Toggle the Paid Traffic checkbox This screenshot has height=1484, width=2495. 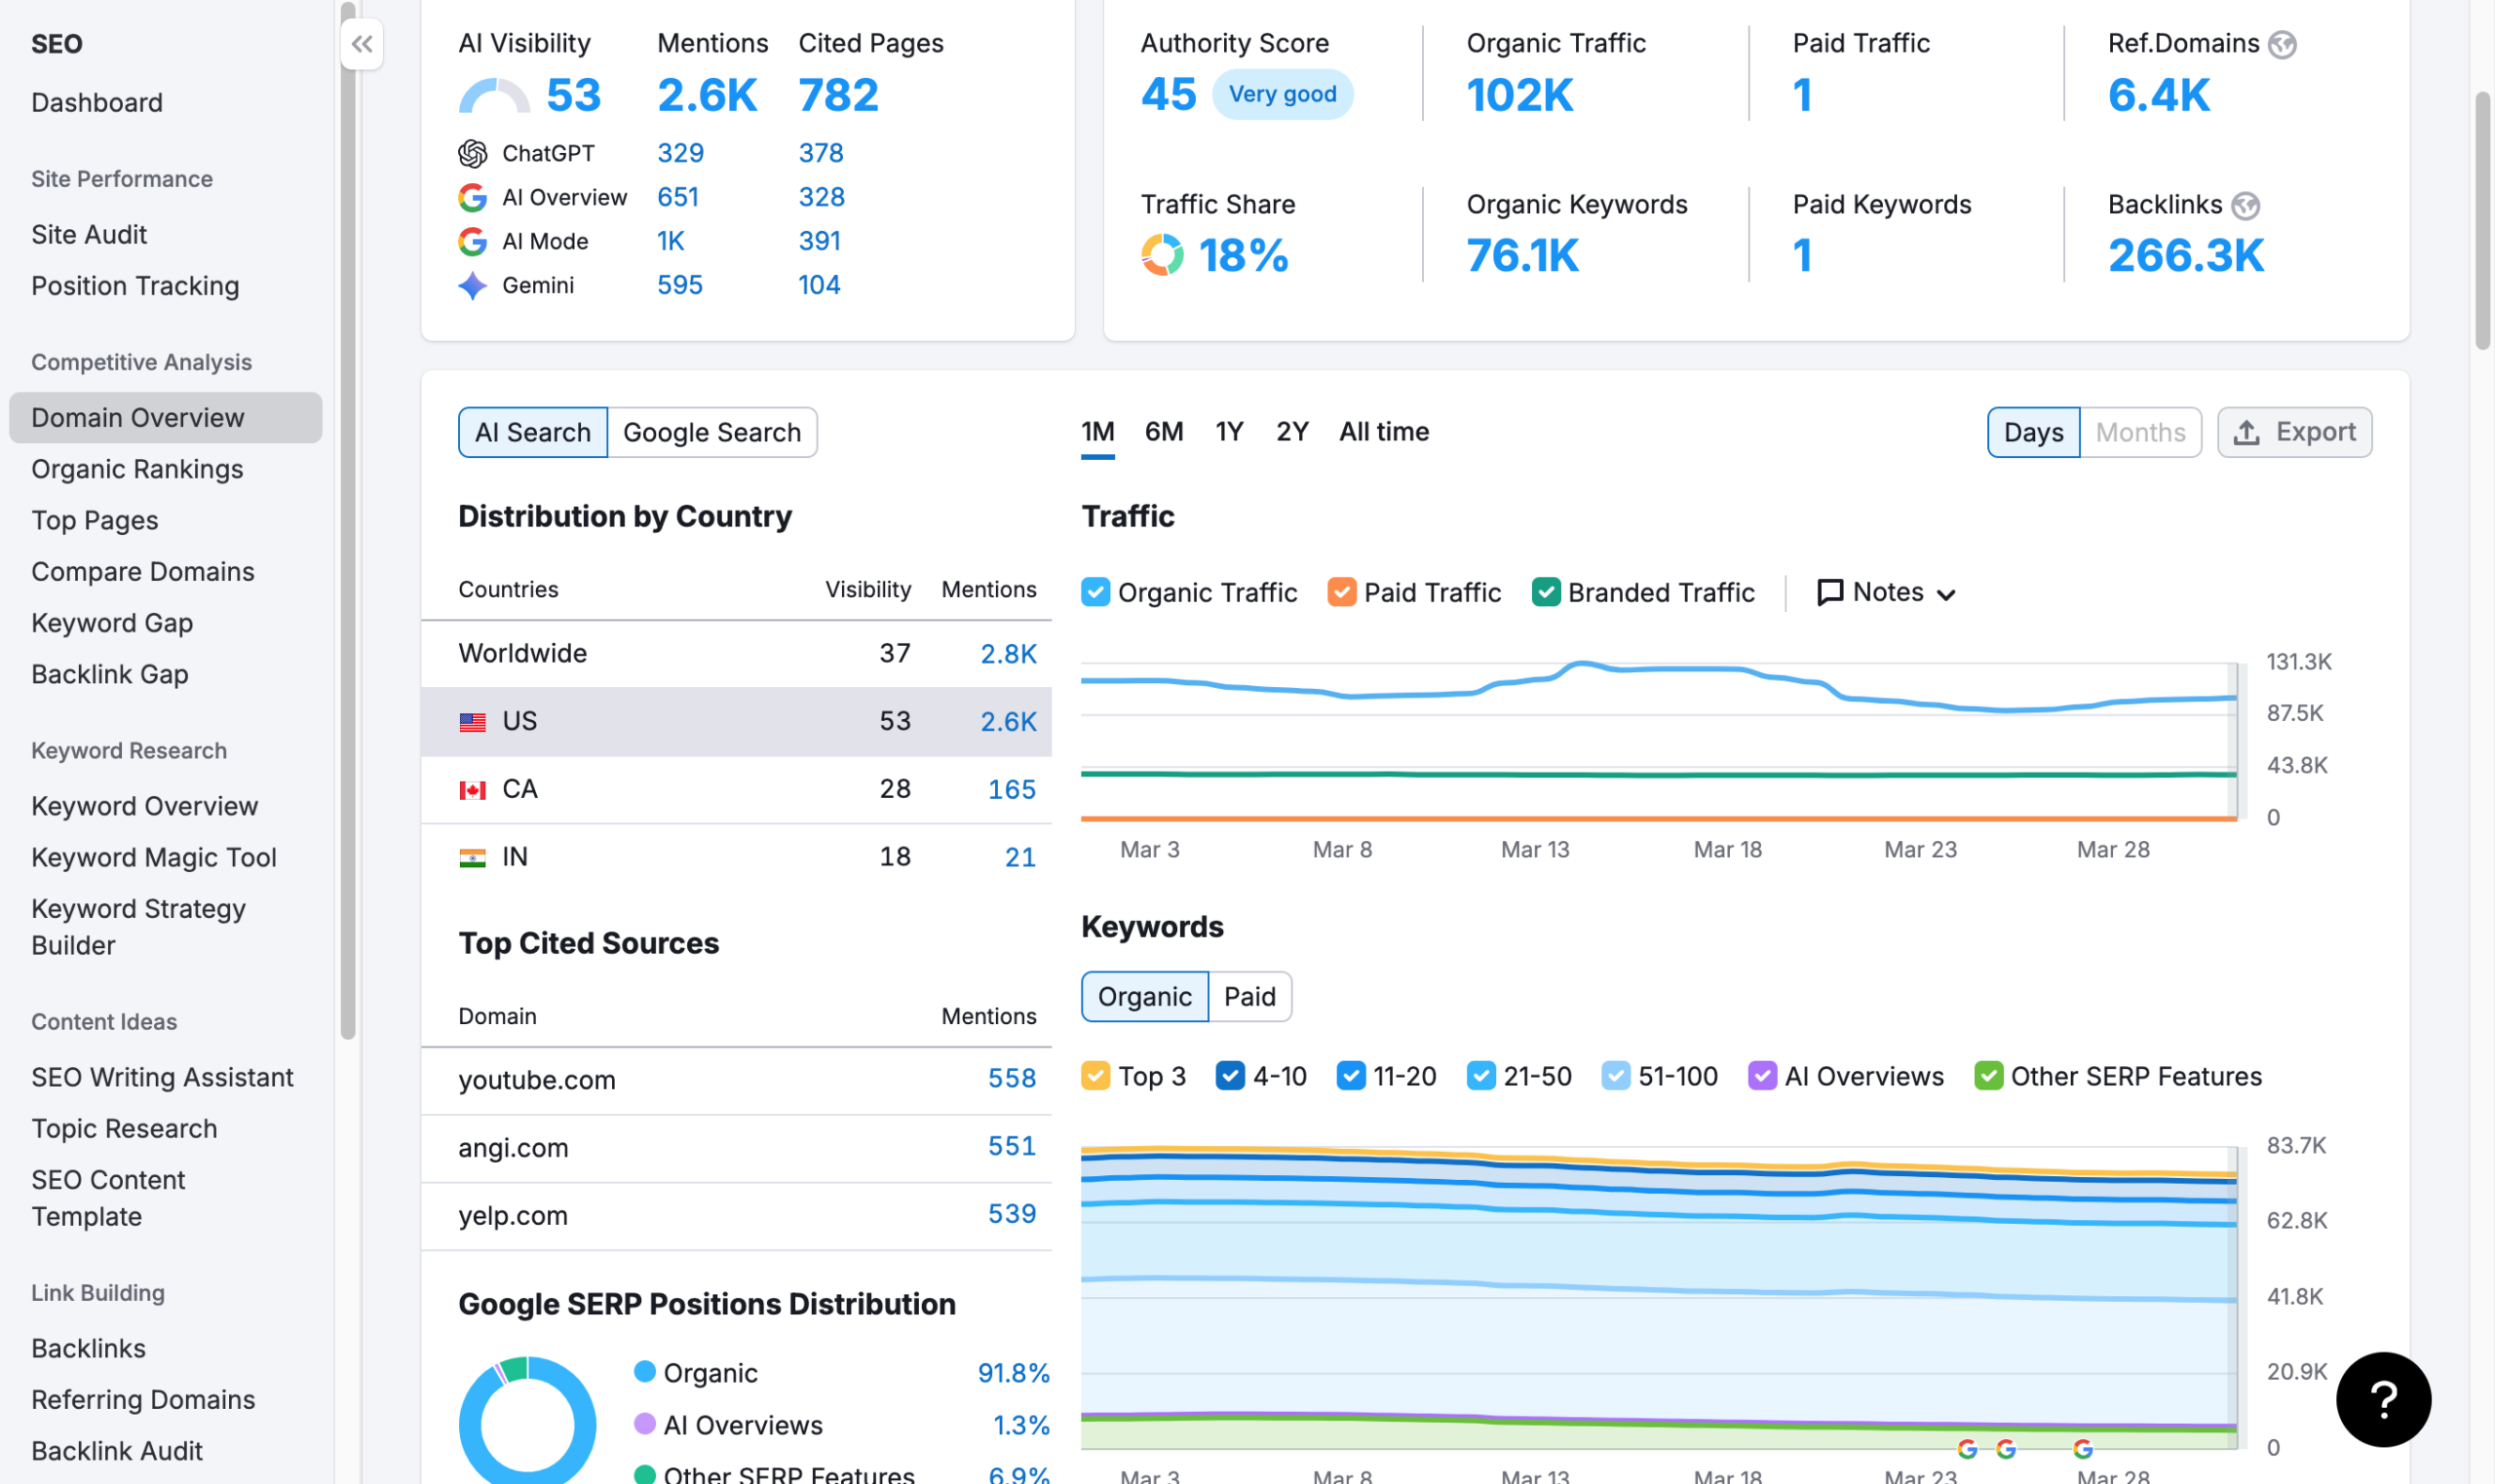tap(1341, 592)
